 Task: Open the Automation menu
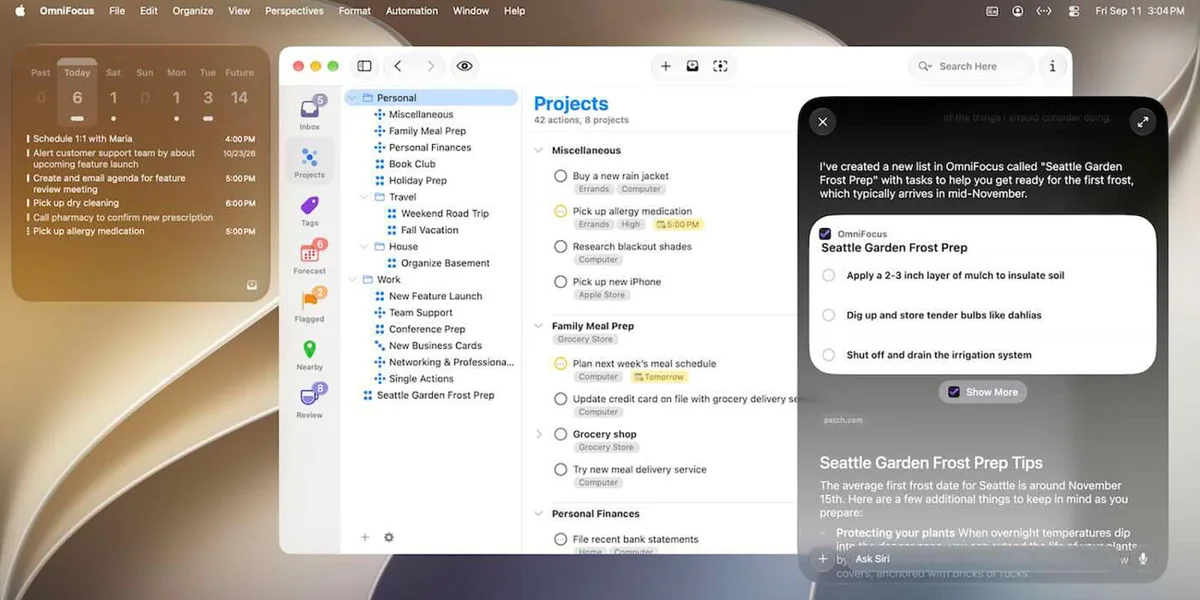pos(412,11)
